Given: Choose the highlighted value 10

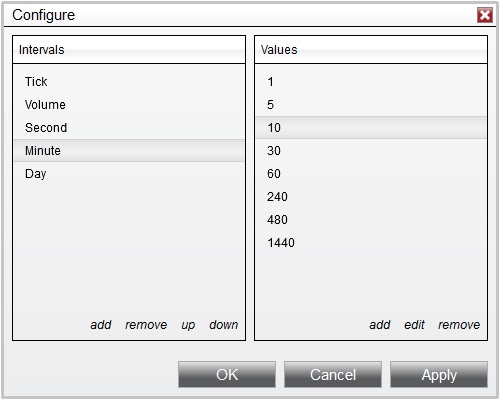Looking at the screenshot, I should pos(371,128).
